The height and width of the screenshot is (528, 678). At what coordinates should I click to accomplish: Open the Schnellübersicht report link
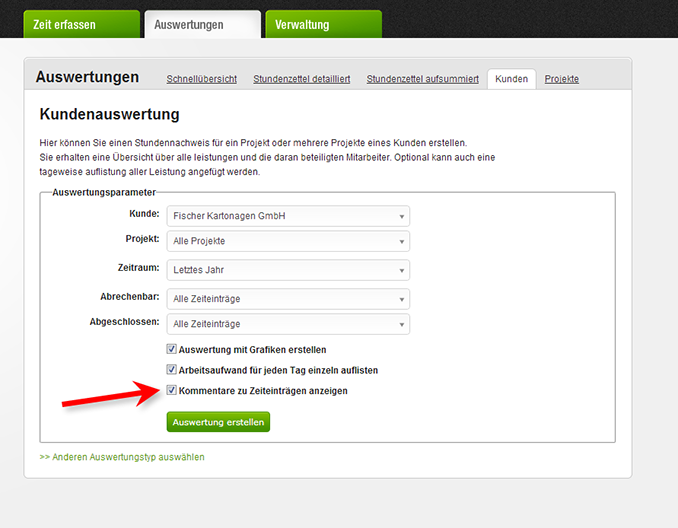(201, 79)
